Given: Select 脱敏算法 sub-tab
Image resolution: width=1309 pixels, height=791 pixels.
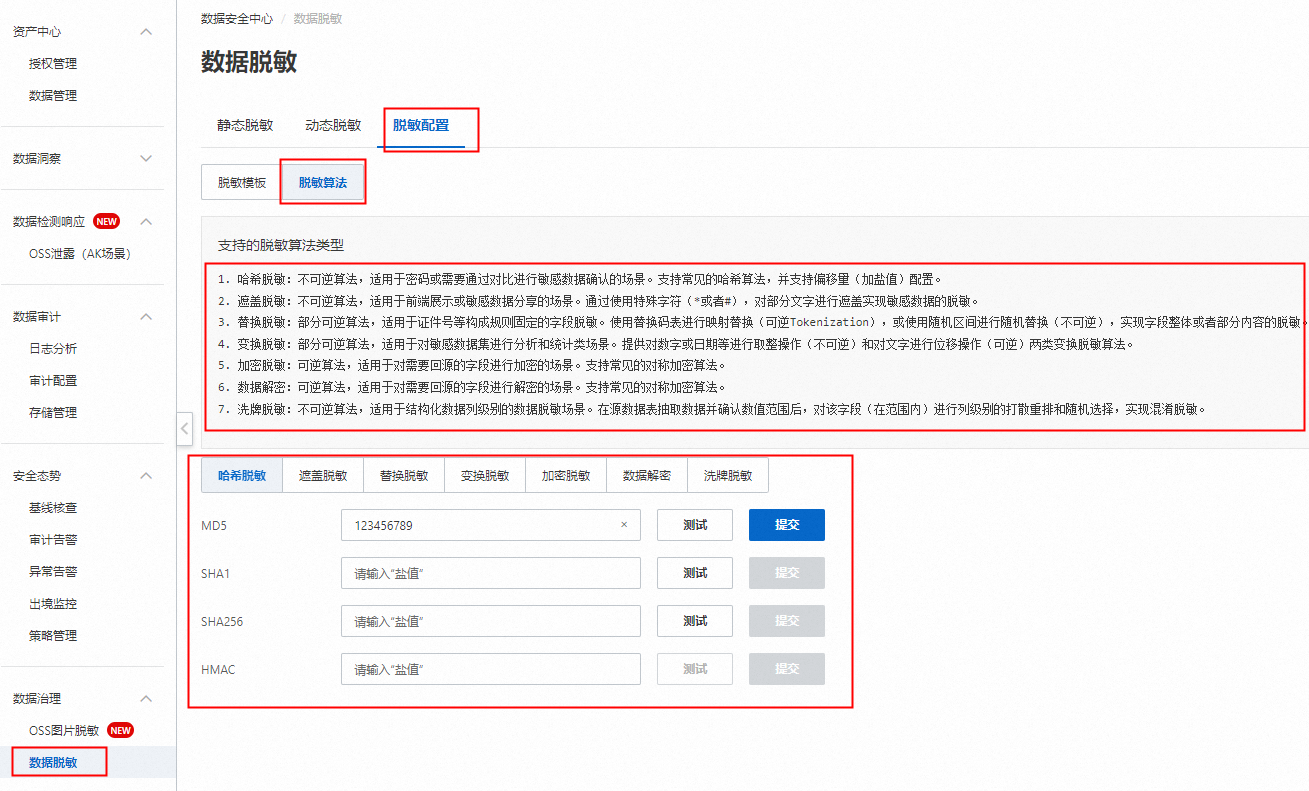Looking at the screenshot, I should coord(323,183).
